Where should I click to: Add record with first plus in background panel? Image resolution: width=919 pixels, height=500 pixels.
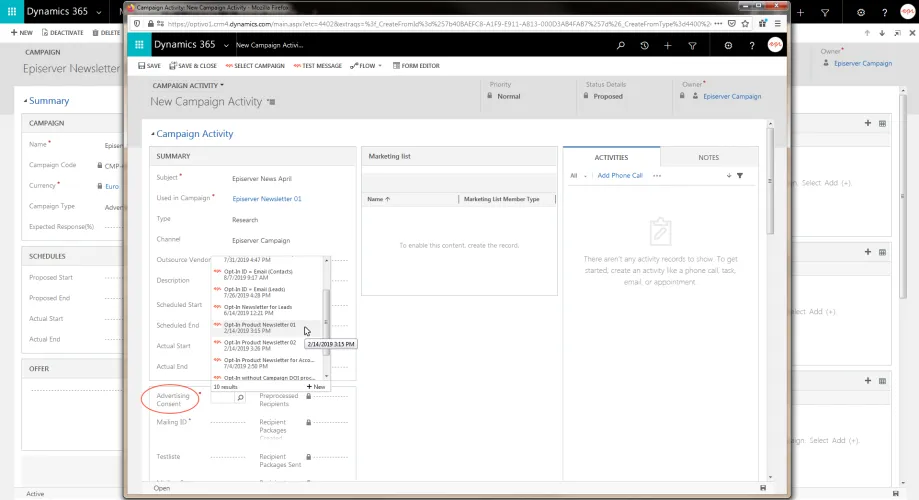[x=867, y=123]
